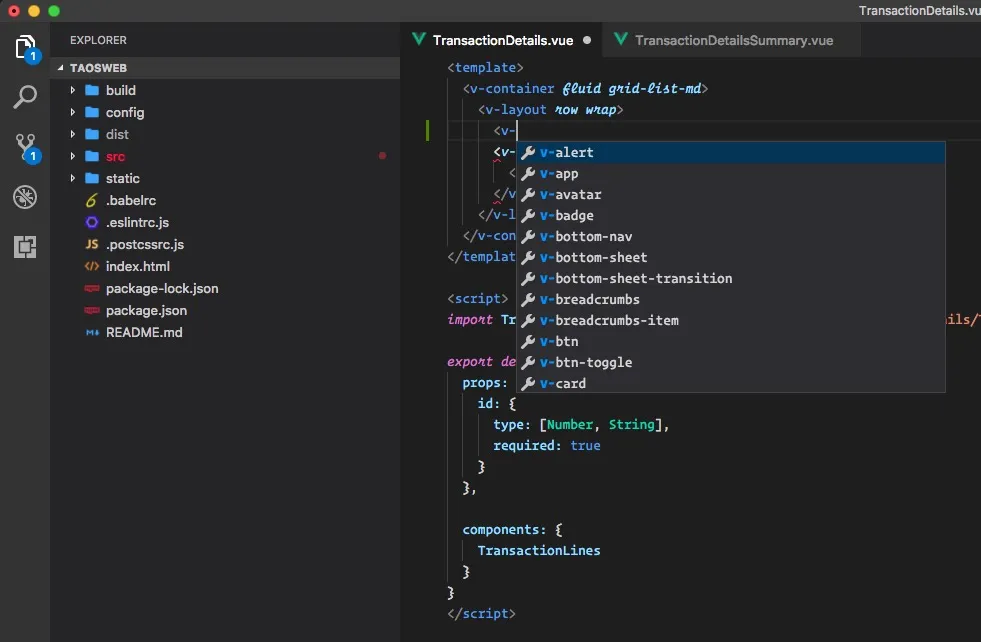The image size is (981, 642).
Task: Open Source Control view icon
Action: pyautogui.click(x=25, y=148)
